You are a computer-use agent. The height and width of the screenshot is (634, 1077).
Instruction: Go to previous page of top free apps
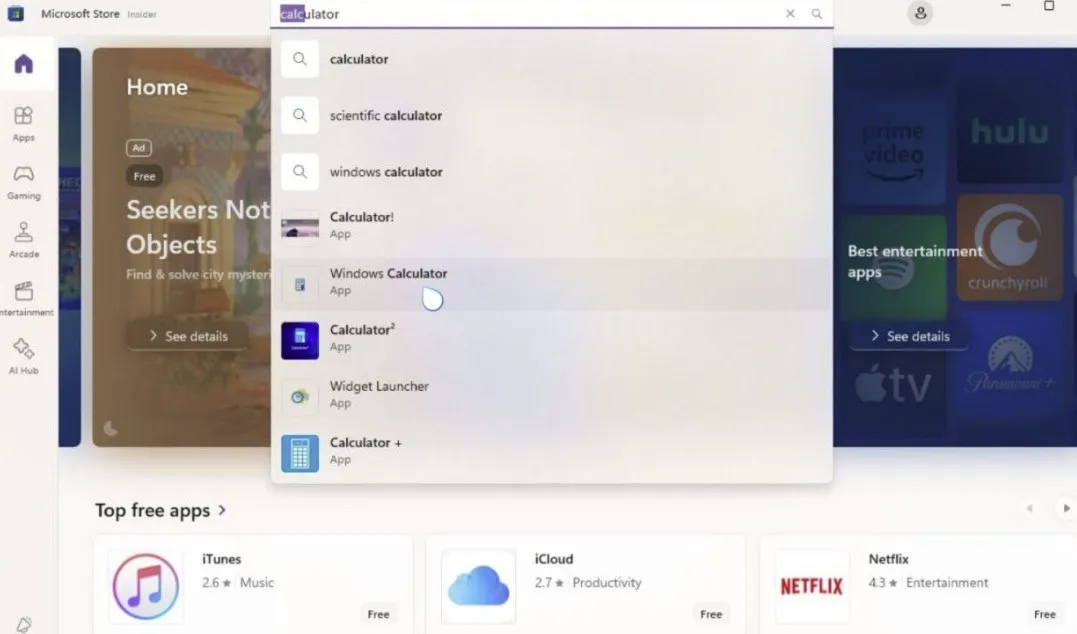(1029, 508)
